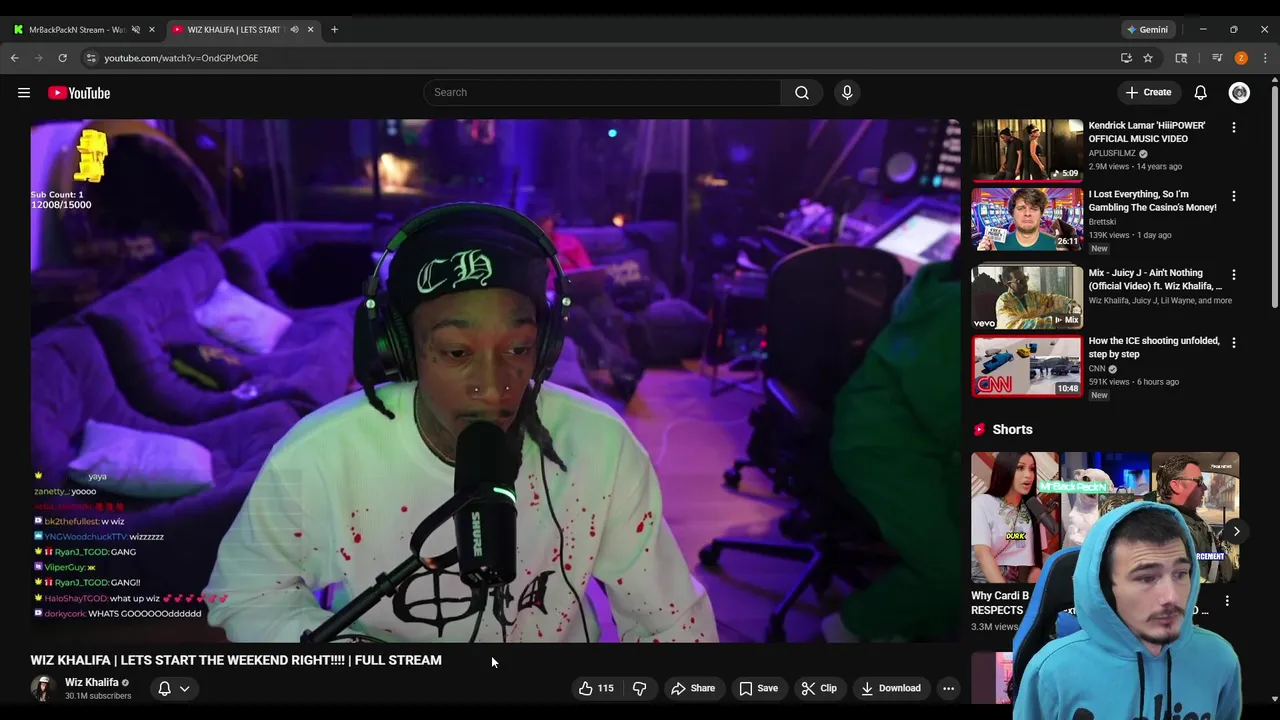The height and width of the screenshot is (720, 1280).
Task: Open the Gemini button in Chrome
Action: (x=1148, y=29)
